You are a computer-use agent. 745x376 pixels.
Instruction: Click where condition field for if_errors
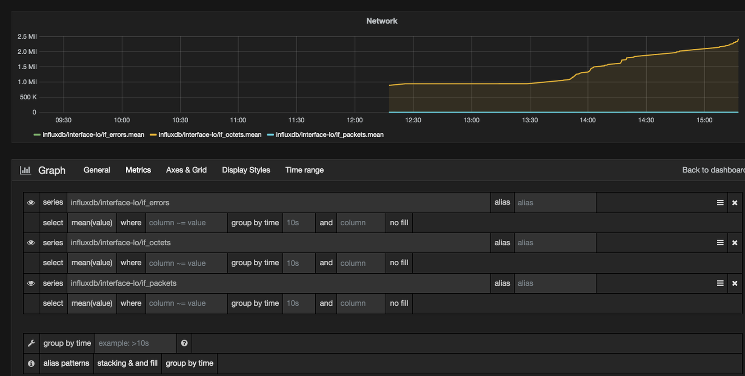click(186, 222)
